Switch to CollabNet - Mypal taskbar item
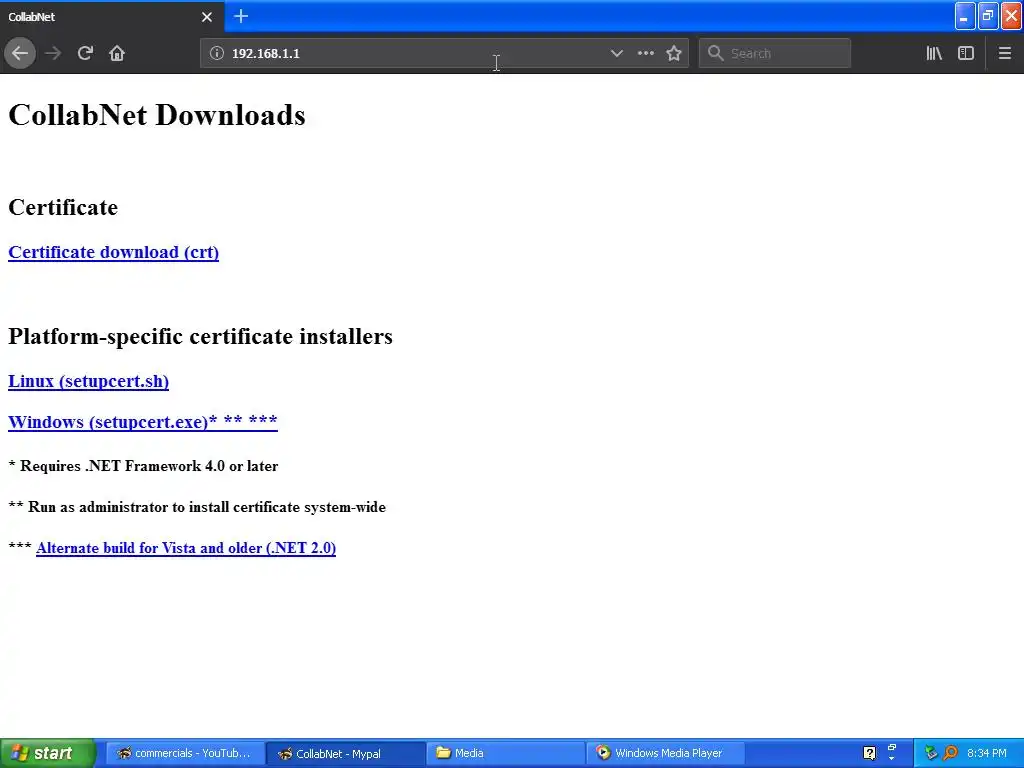 [345, 753]
